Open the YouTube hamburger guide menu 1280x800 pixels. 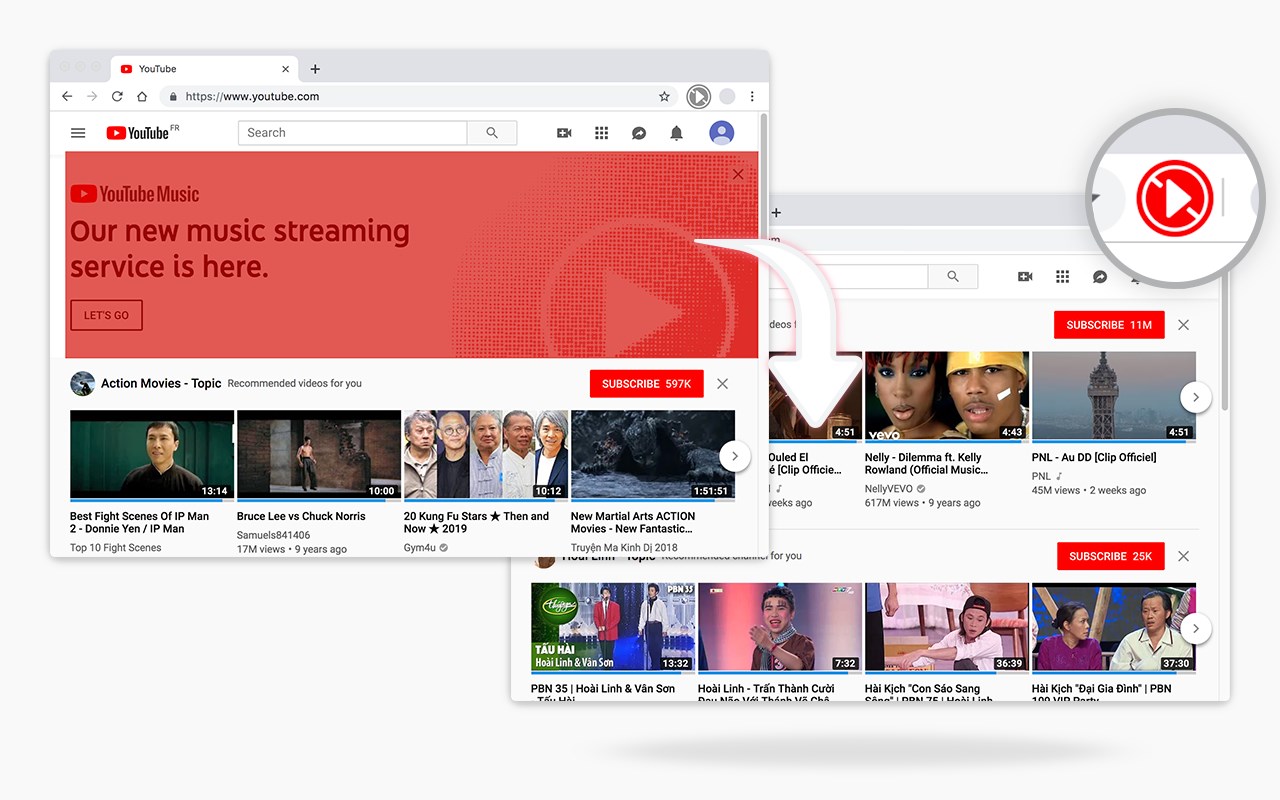tap(78, 133)
